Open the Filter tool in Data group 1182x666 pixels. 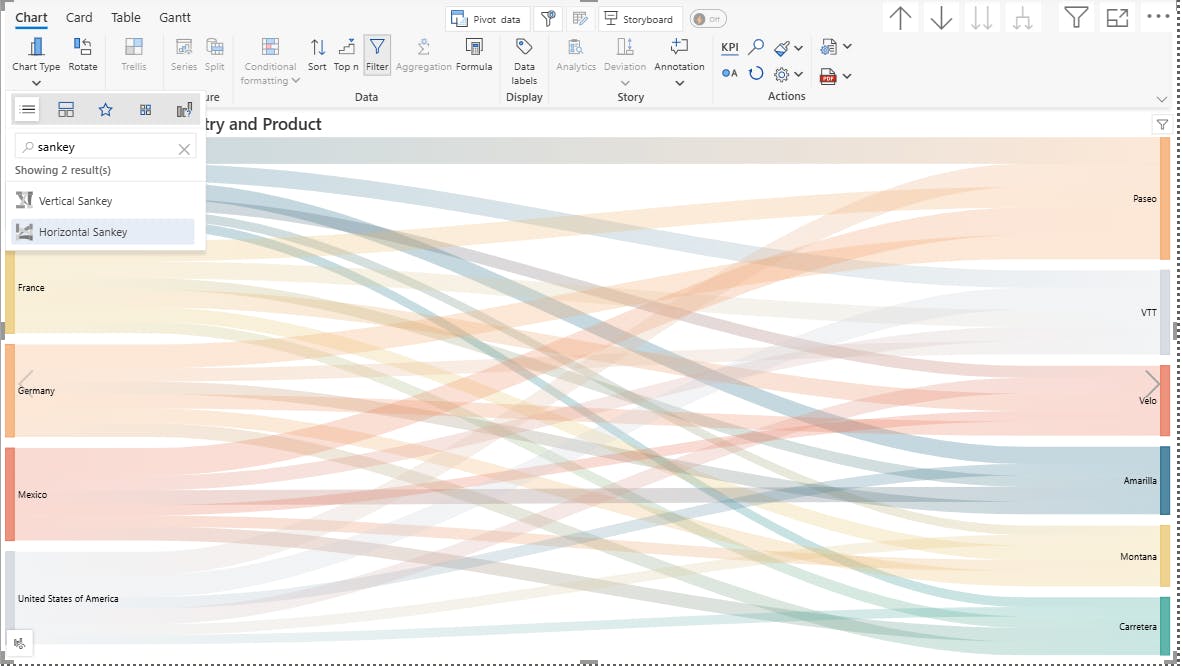click(377, 55)
